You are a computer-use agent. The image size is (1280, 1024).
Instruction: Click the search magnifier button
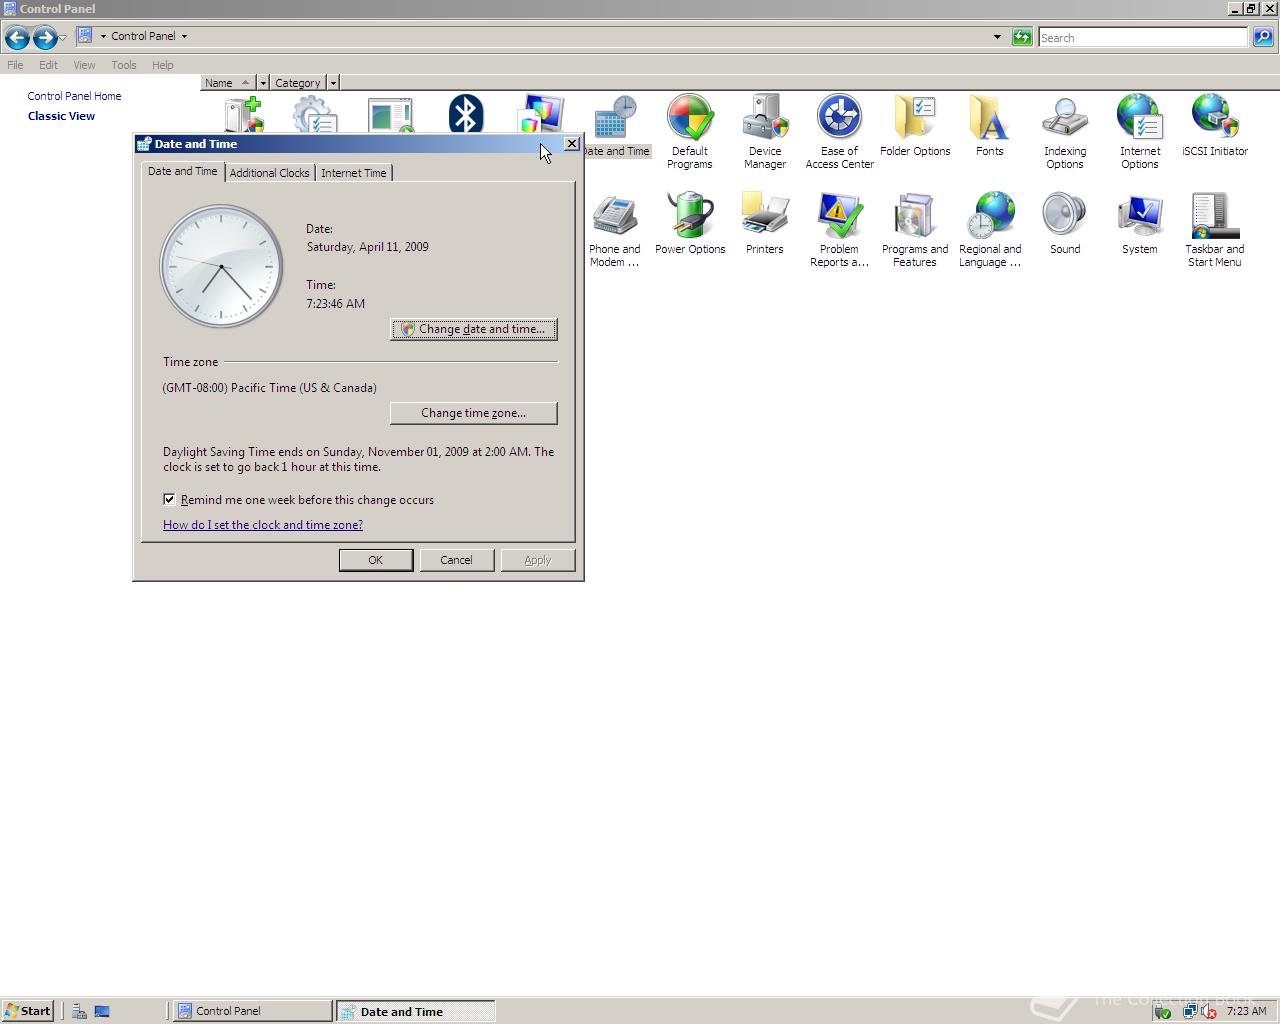tap(1263, 37)
